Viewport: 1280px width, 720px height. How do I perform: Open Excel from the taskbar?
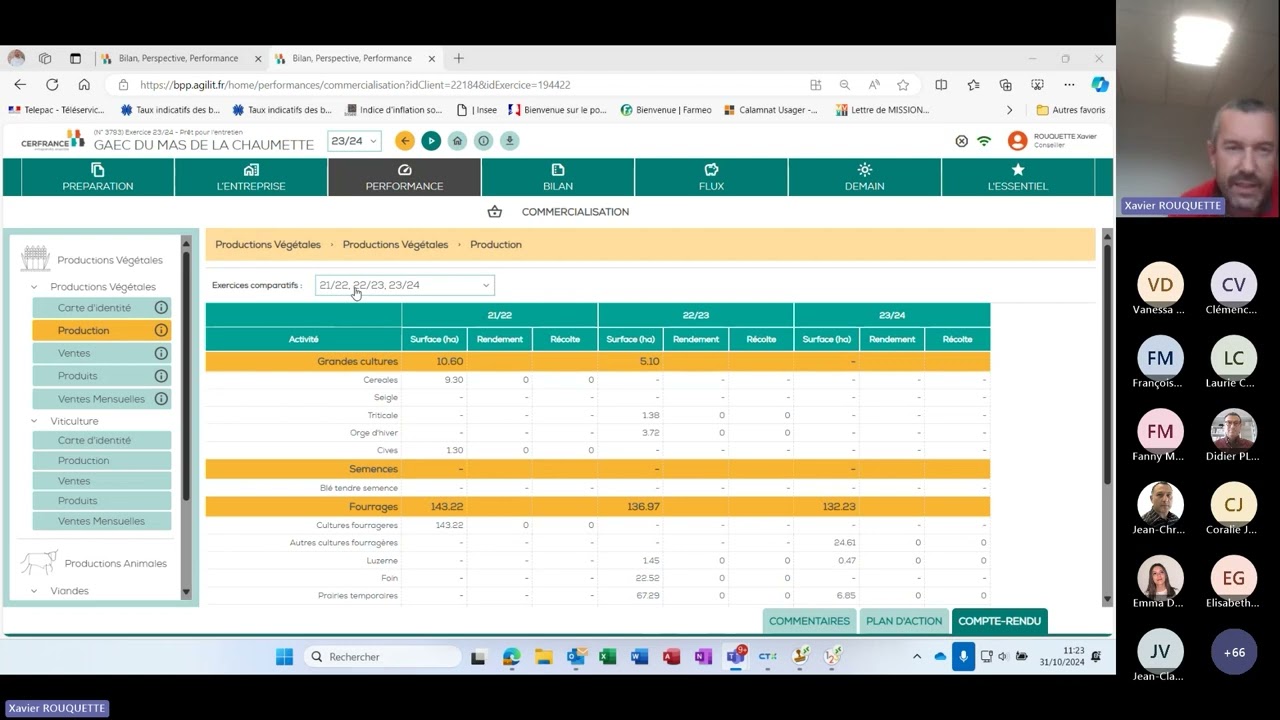pyautogui.click(x=607, y=657)
